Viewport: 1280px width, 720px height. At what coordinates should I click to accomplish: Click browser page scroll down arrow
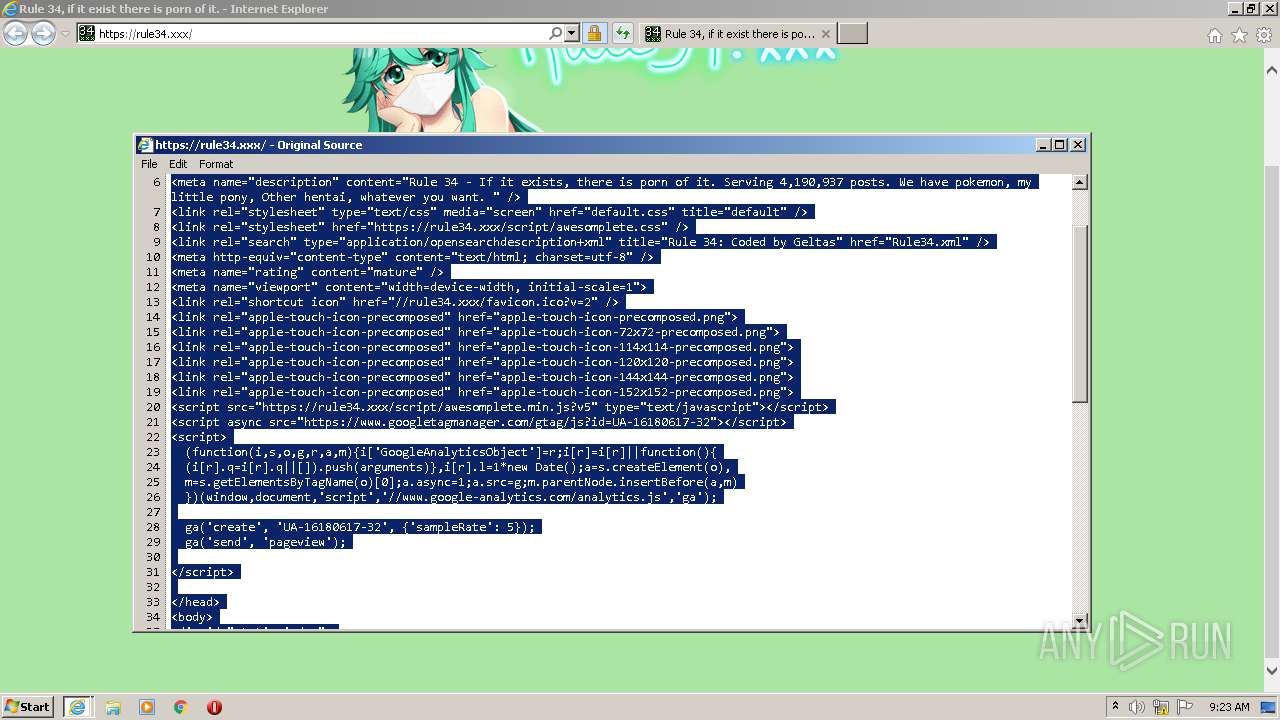coord(1272,671)
